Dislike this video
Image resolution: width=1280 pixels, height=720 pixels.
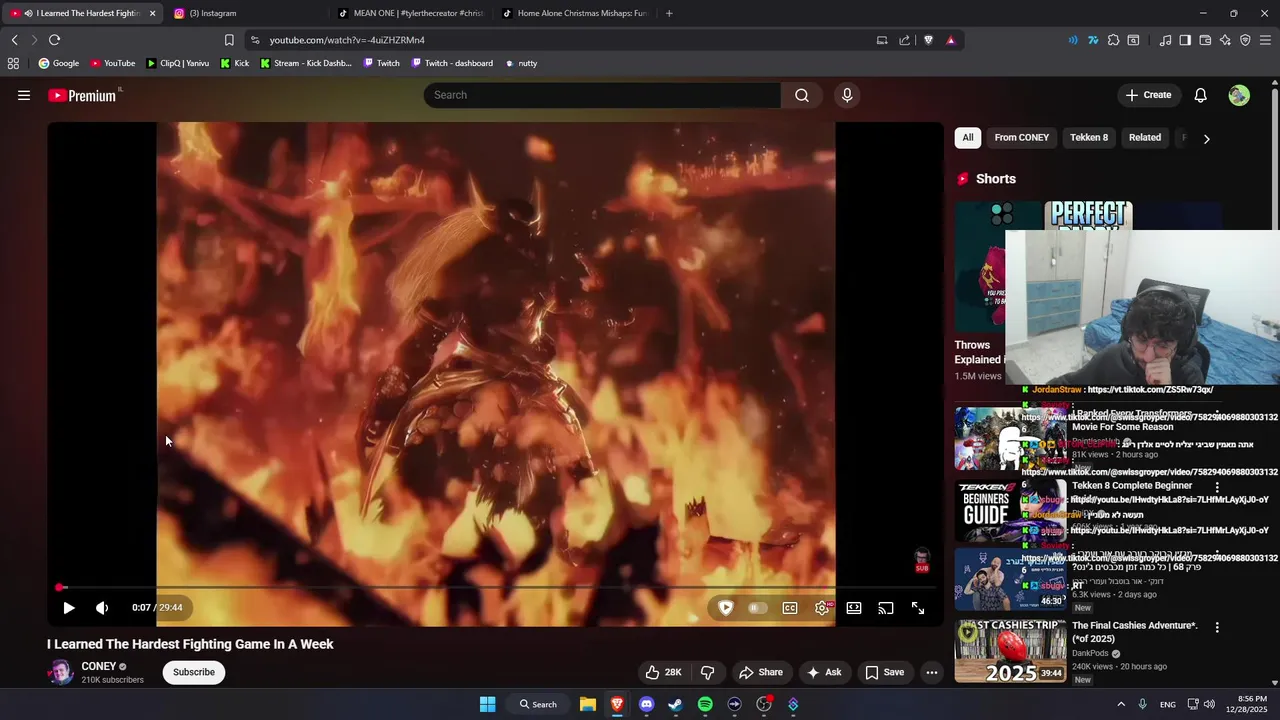coord(707,672)
